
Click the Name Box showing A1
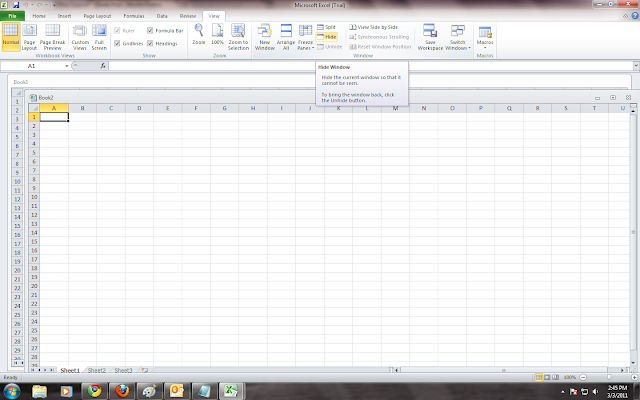32,66
